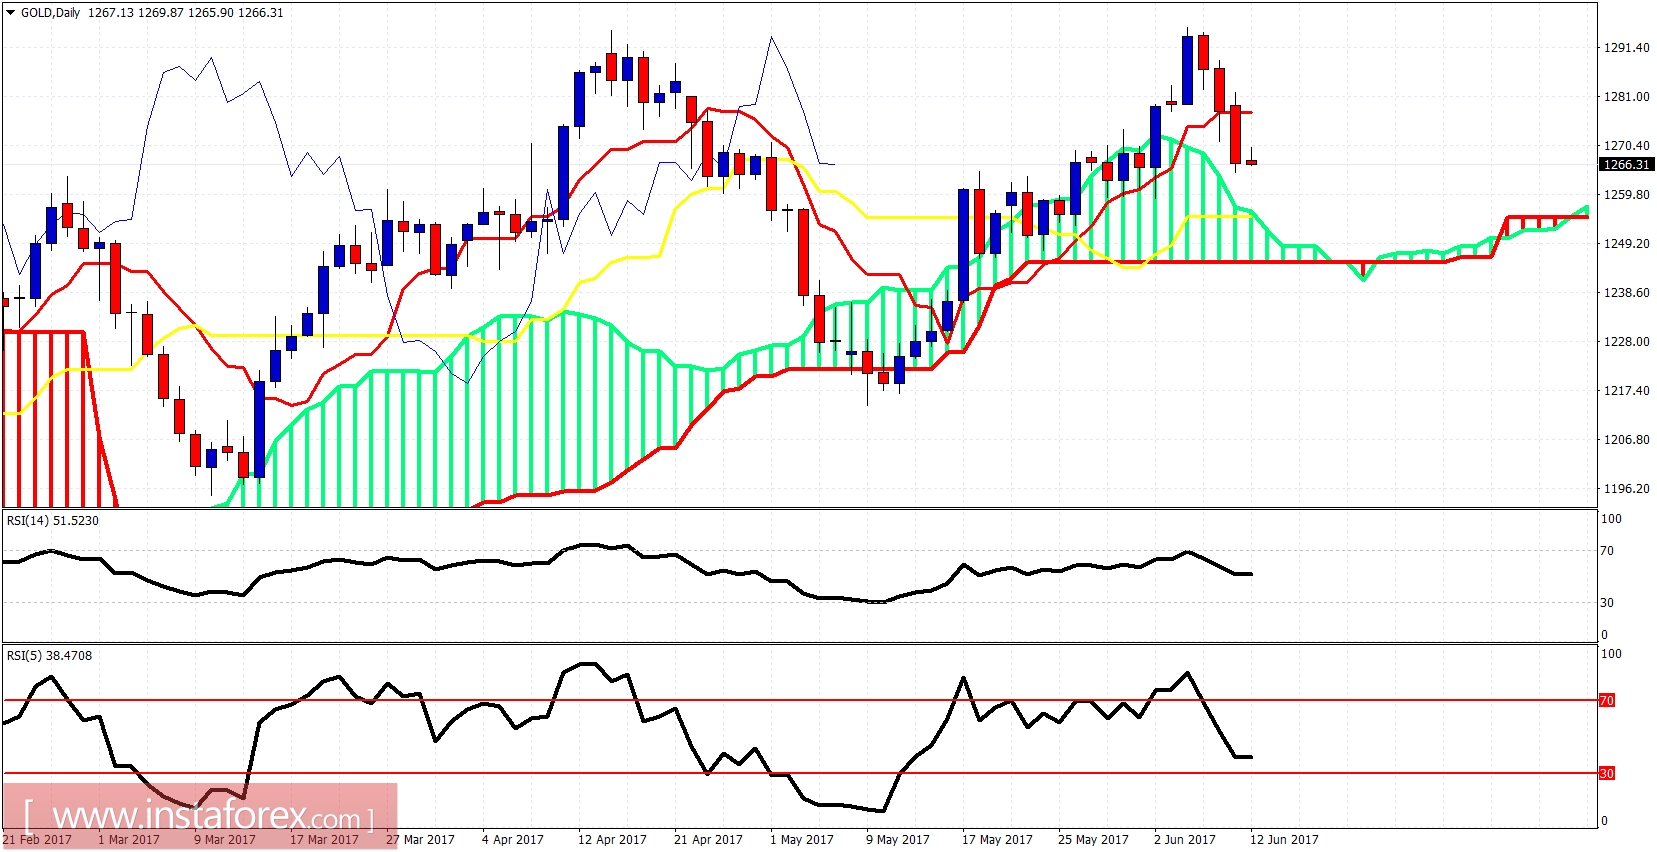
Task: Click the 1217.40 price axis label
Action: (1627, 391)
